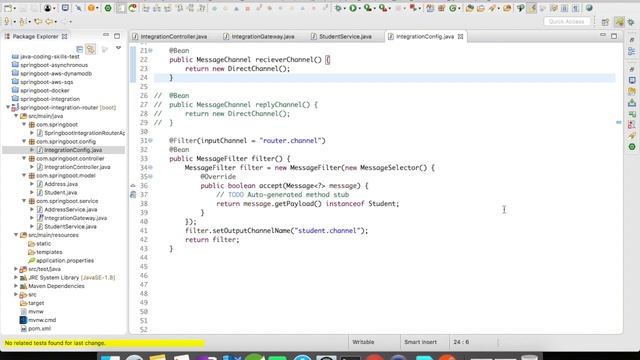Collapse the springboot-integration-router project

coord(8,107)
